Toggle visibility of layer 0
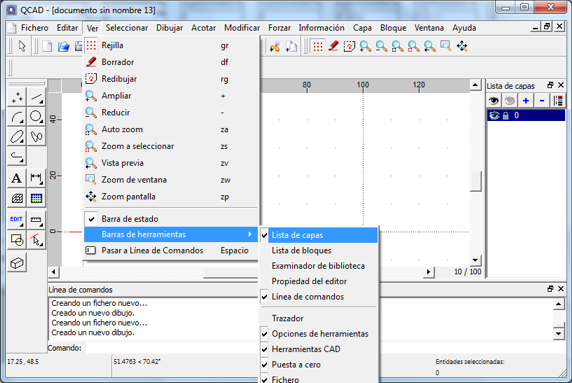The image size is (572, 383). (494, 116)
